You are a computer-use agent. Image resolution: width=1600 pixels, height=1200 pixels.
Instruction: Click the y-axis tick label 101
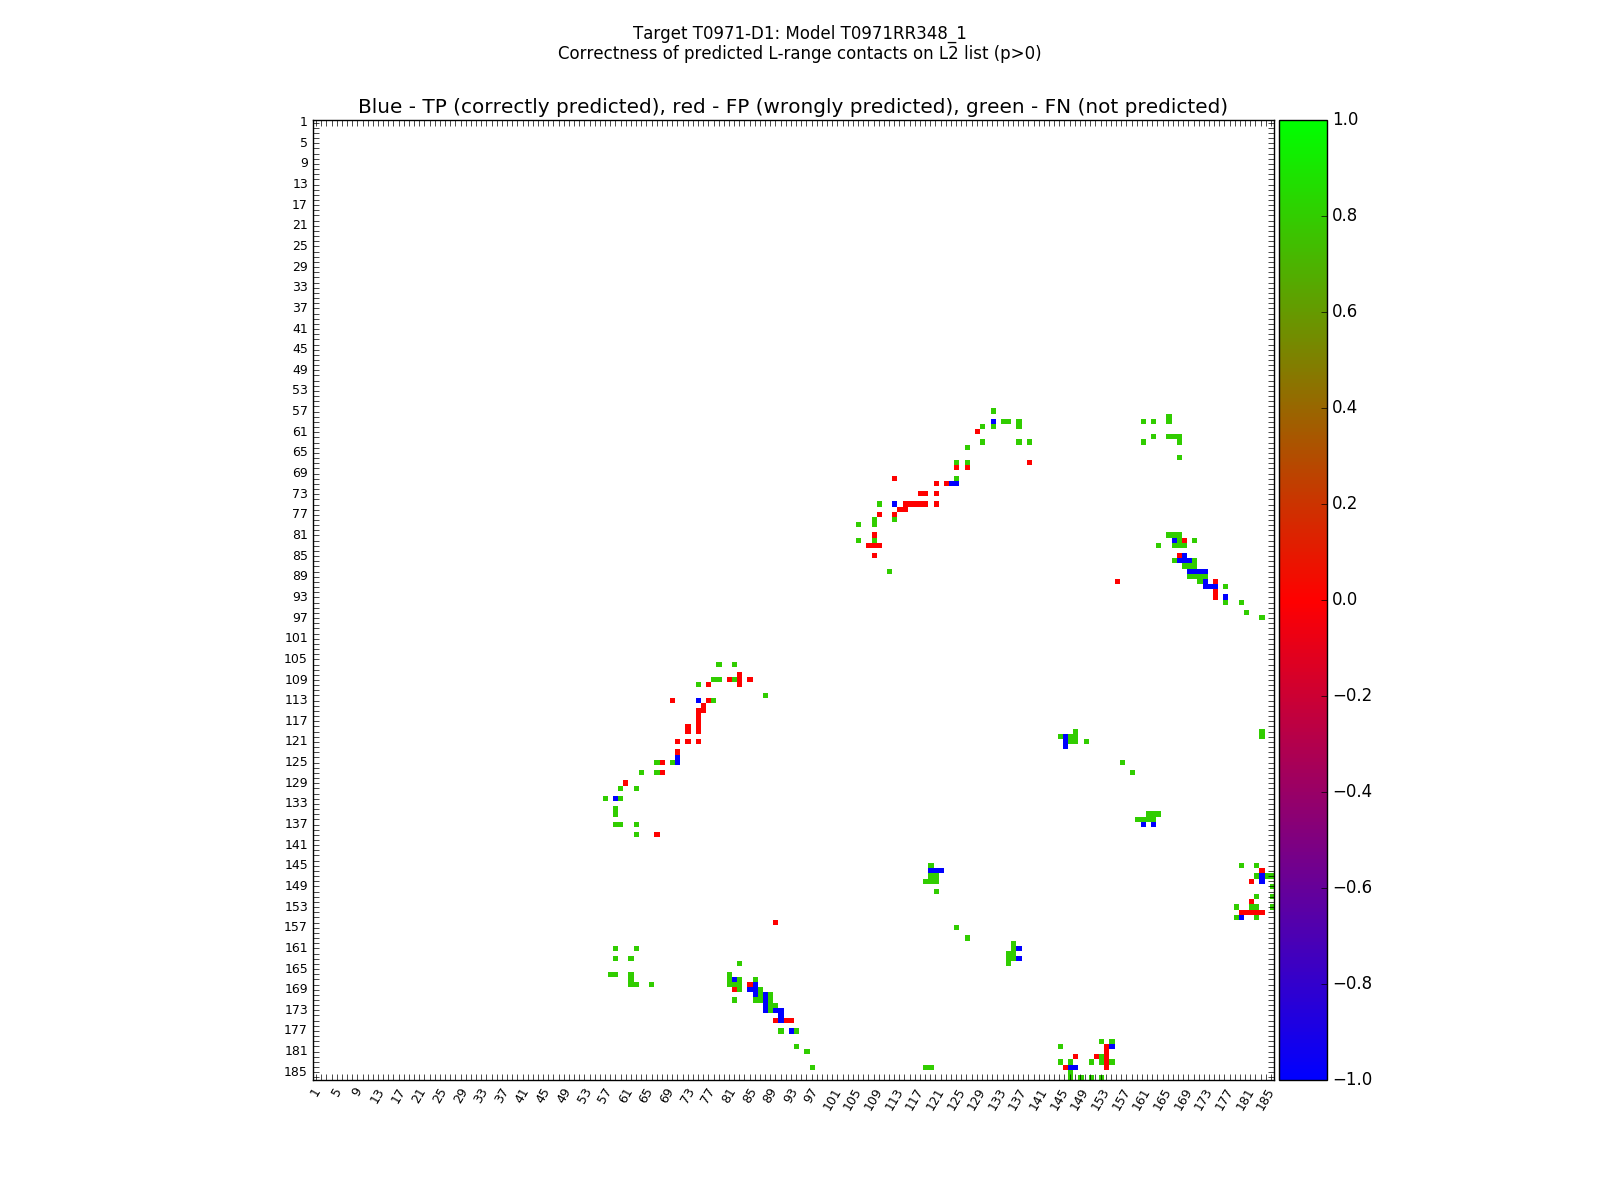tap(296, 638)
